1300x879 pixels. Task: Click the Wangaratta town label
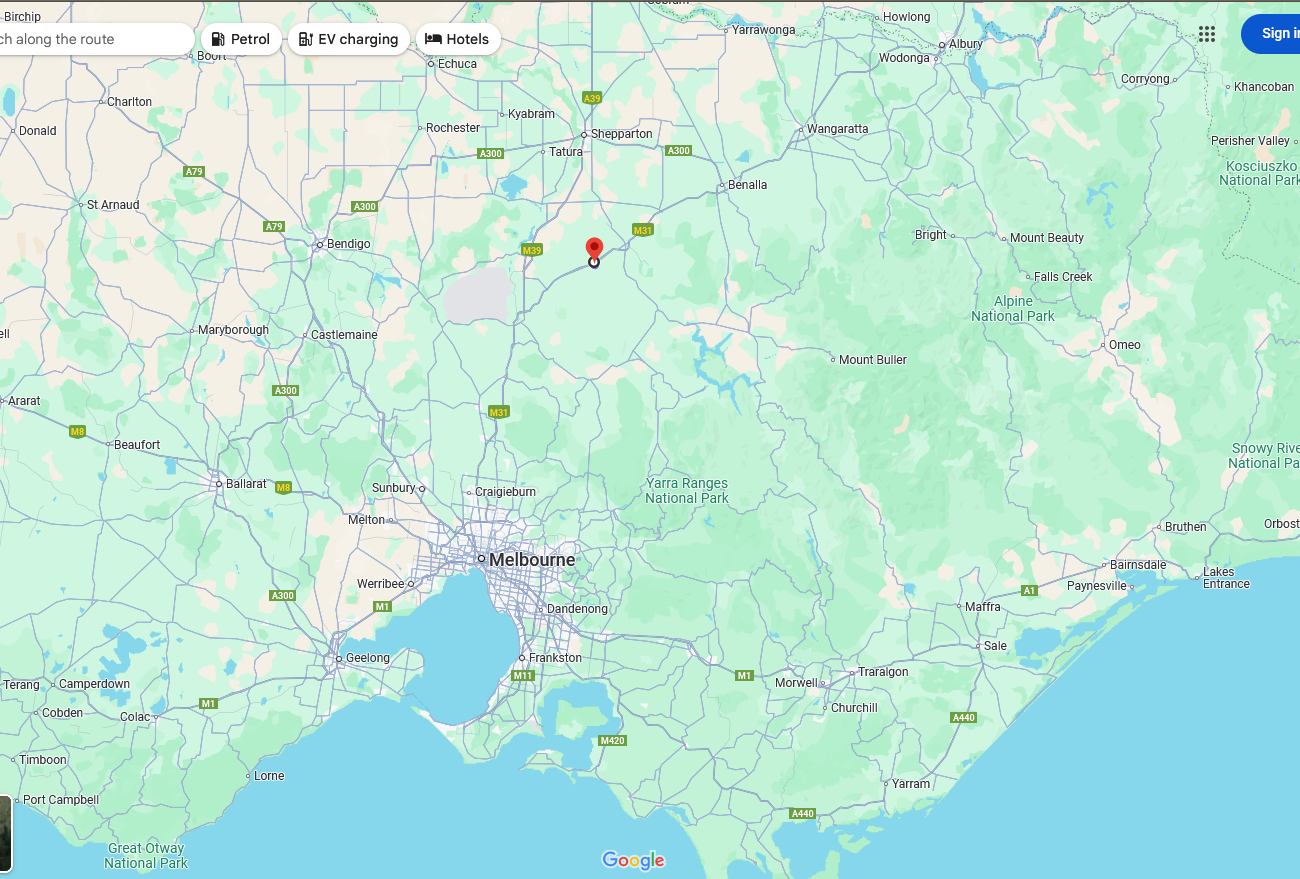[838, 129]
